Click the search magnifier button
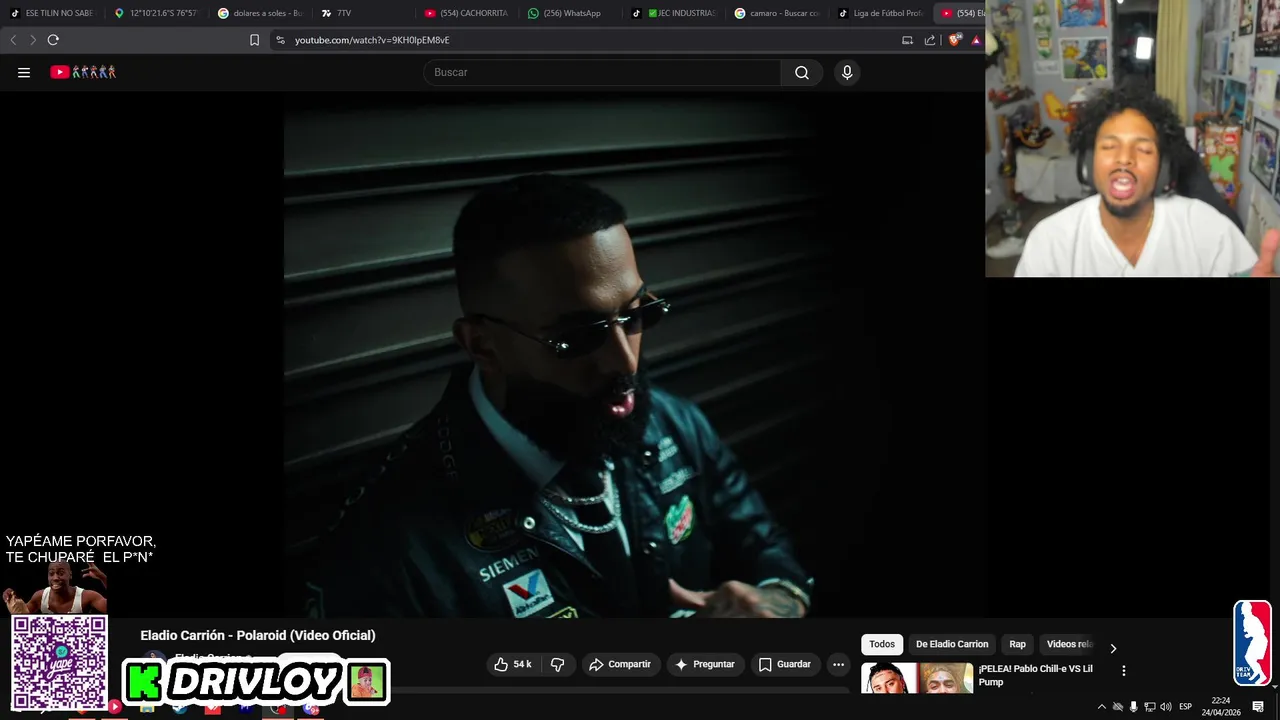Image resolution: width=1280 pixels, height=720 pixels. pos(802,72)
